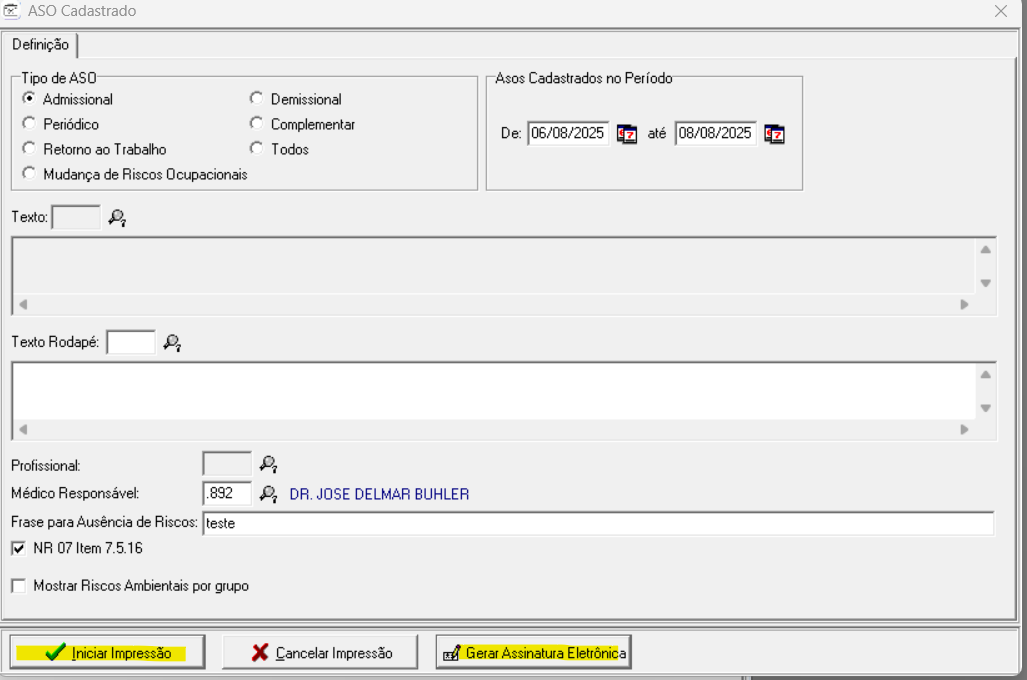Switch to the Definição tab
1027x680 pixels.
41,45
